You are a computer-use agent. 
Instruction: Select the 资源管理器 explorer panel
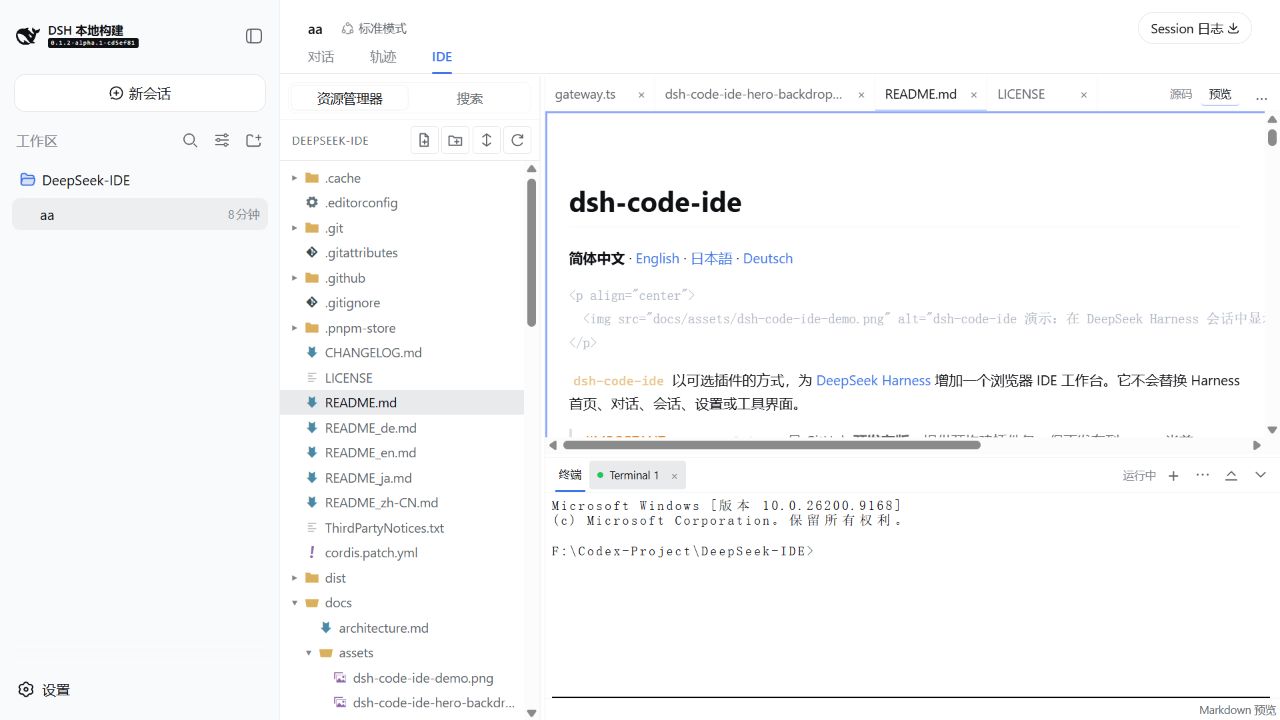[x=350, y=98]
